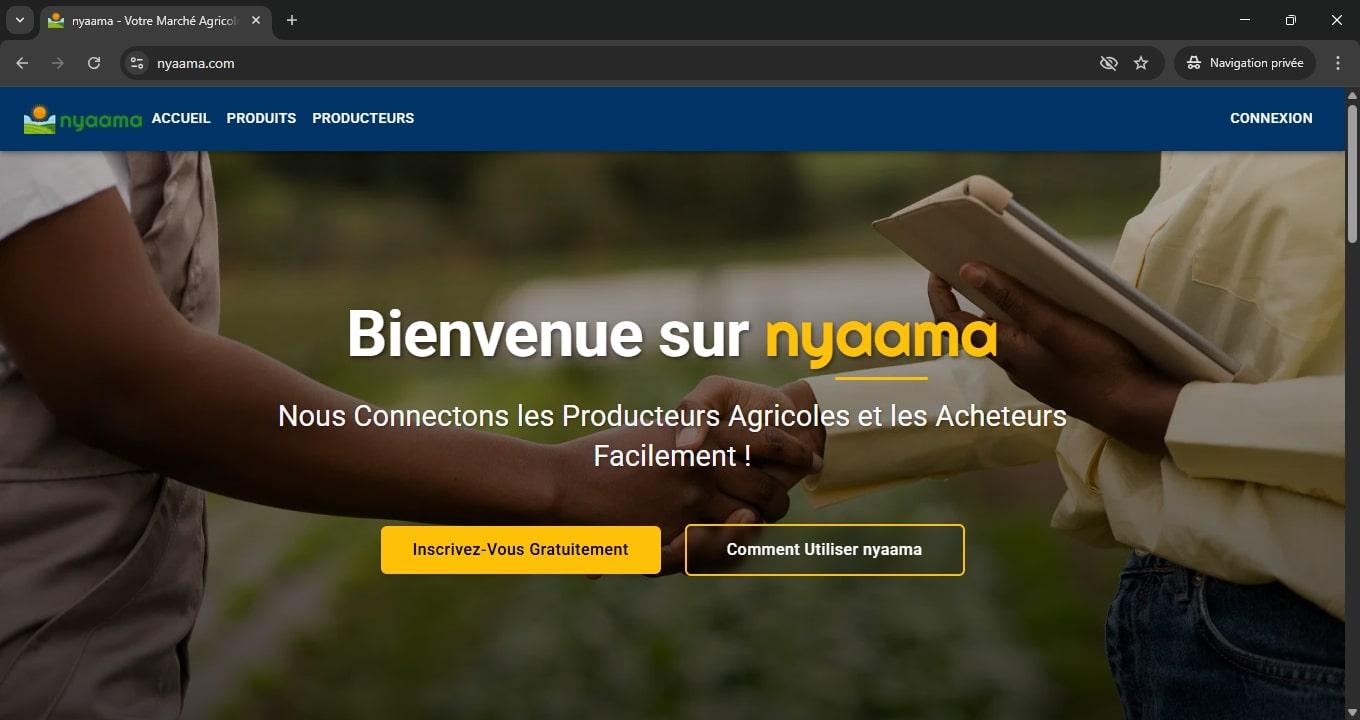Screen dimensions: 1360x720
Task: Click the nyaama logo in navbar
Action: pyautogui.click(x=83, y=119)
